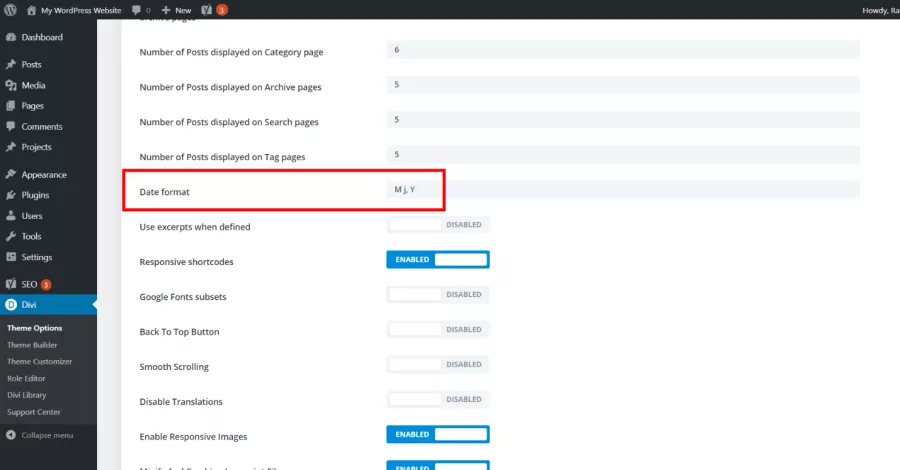This screenshot has height=470, width=900.
Task: Open the Dashboard menu label
Action: coord(42,37)
